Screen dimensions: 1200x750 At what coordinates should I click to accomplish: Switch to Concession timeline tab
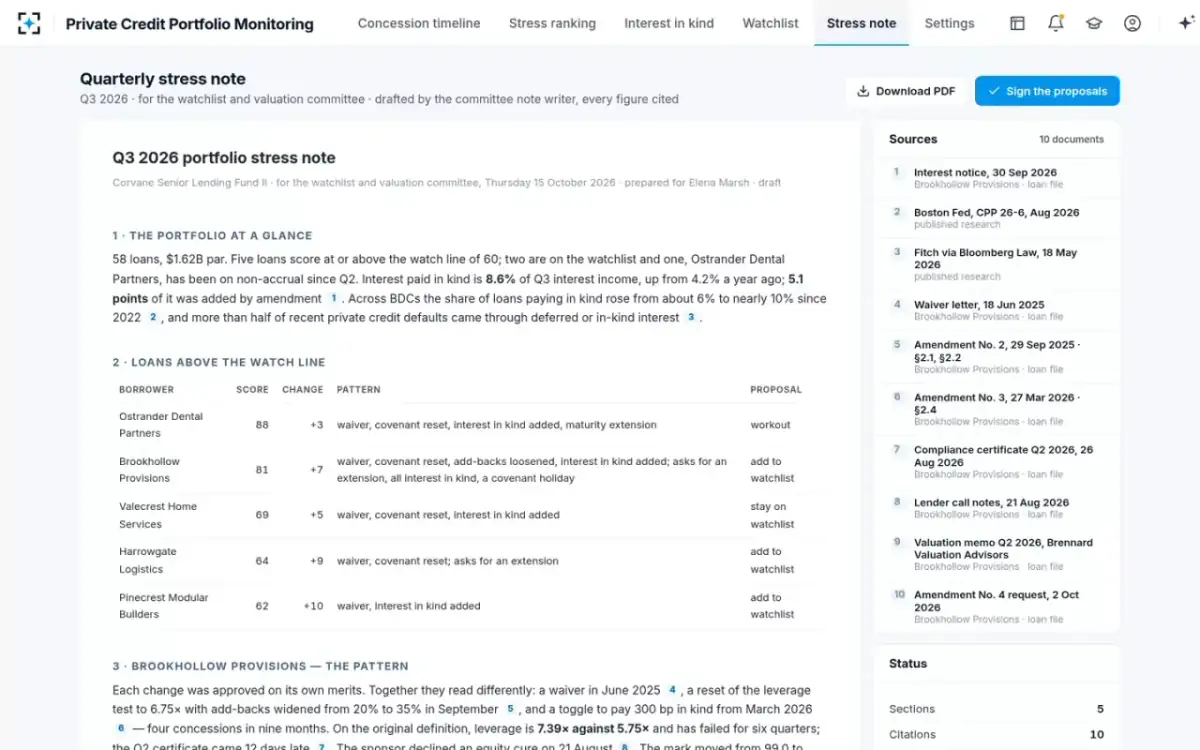pos(419,23)
